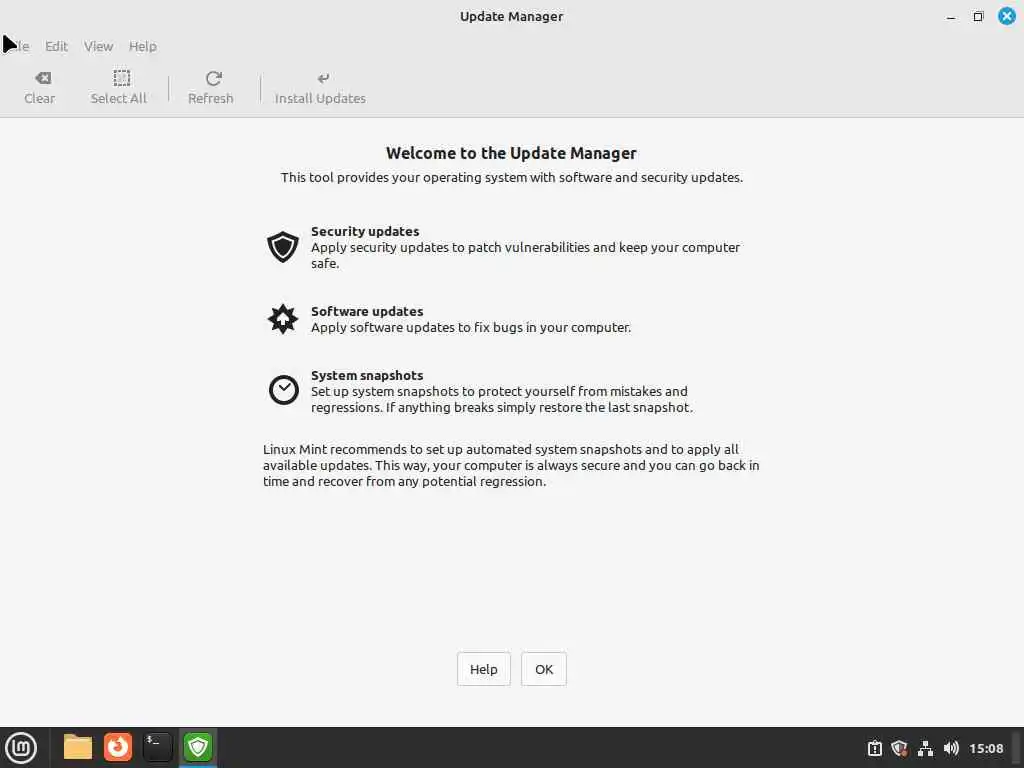This screenshot has width=1024, height=768.
Task: Open the File menu
Action: 17,46
